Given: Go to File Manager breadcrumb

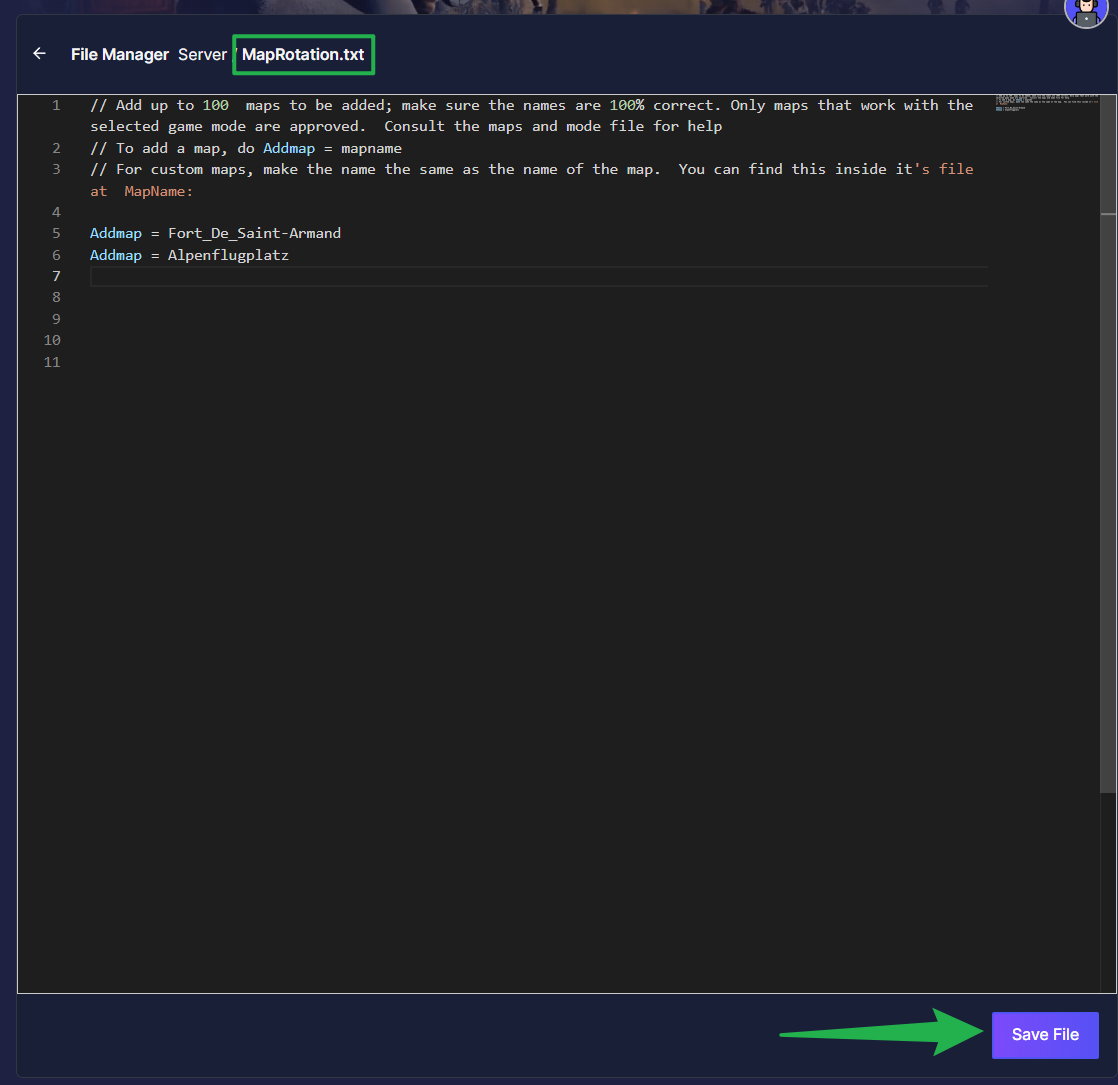Looking at the screenshot, I should point(119,55).
